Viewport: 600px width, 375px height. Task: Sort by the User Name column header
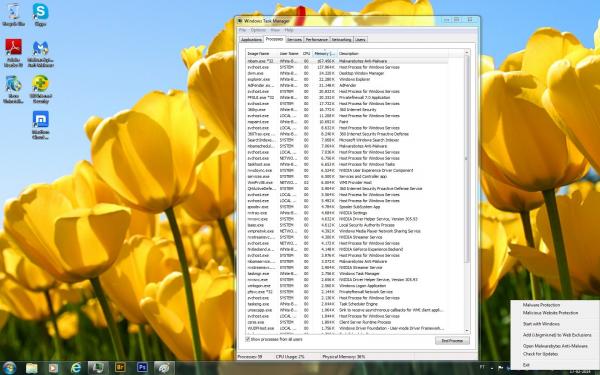coord(290,54)
